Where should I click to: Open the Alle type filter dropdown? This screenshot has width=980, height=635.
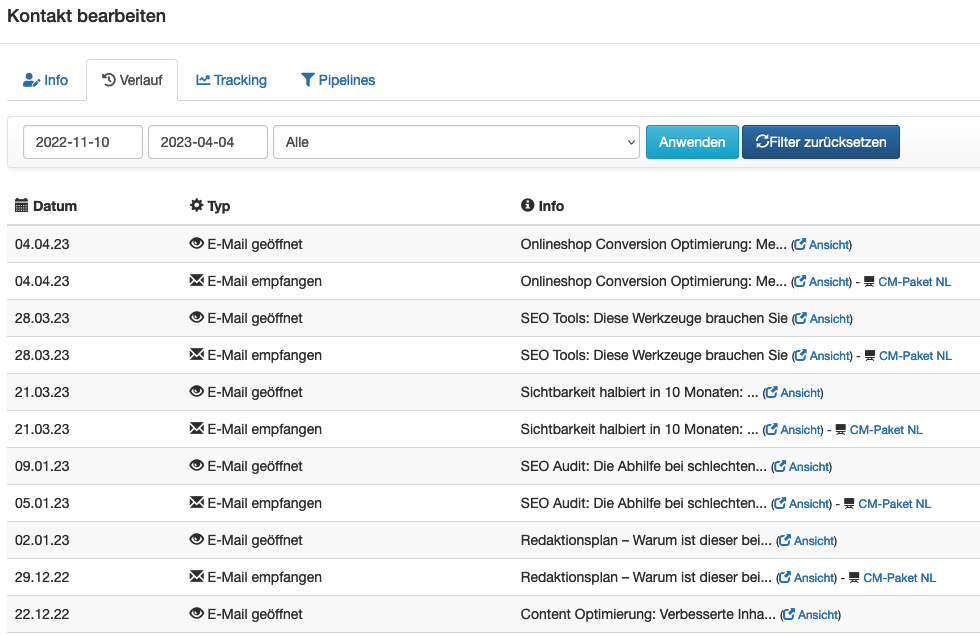click(456, 142)
